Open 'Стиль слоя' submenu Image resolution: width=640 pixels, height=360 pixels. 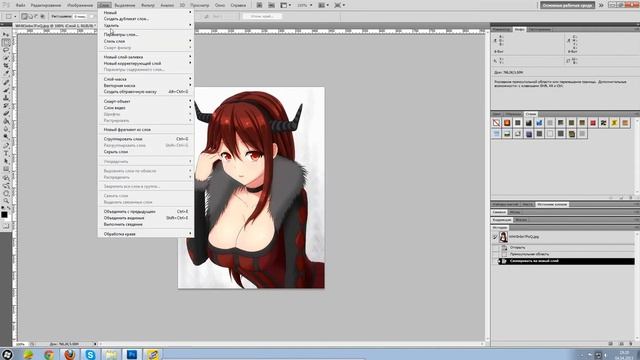pyautogui.click(x=147, y=41)
